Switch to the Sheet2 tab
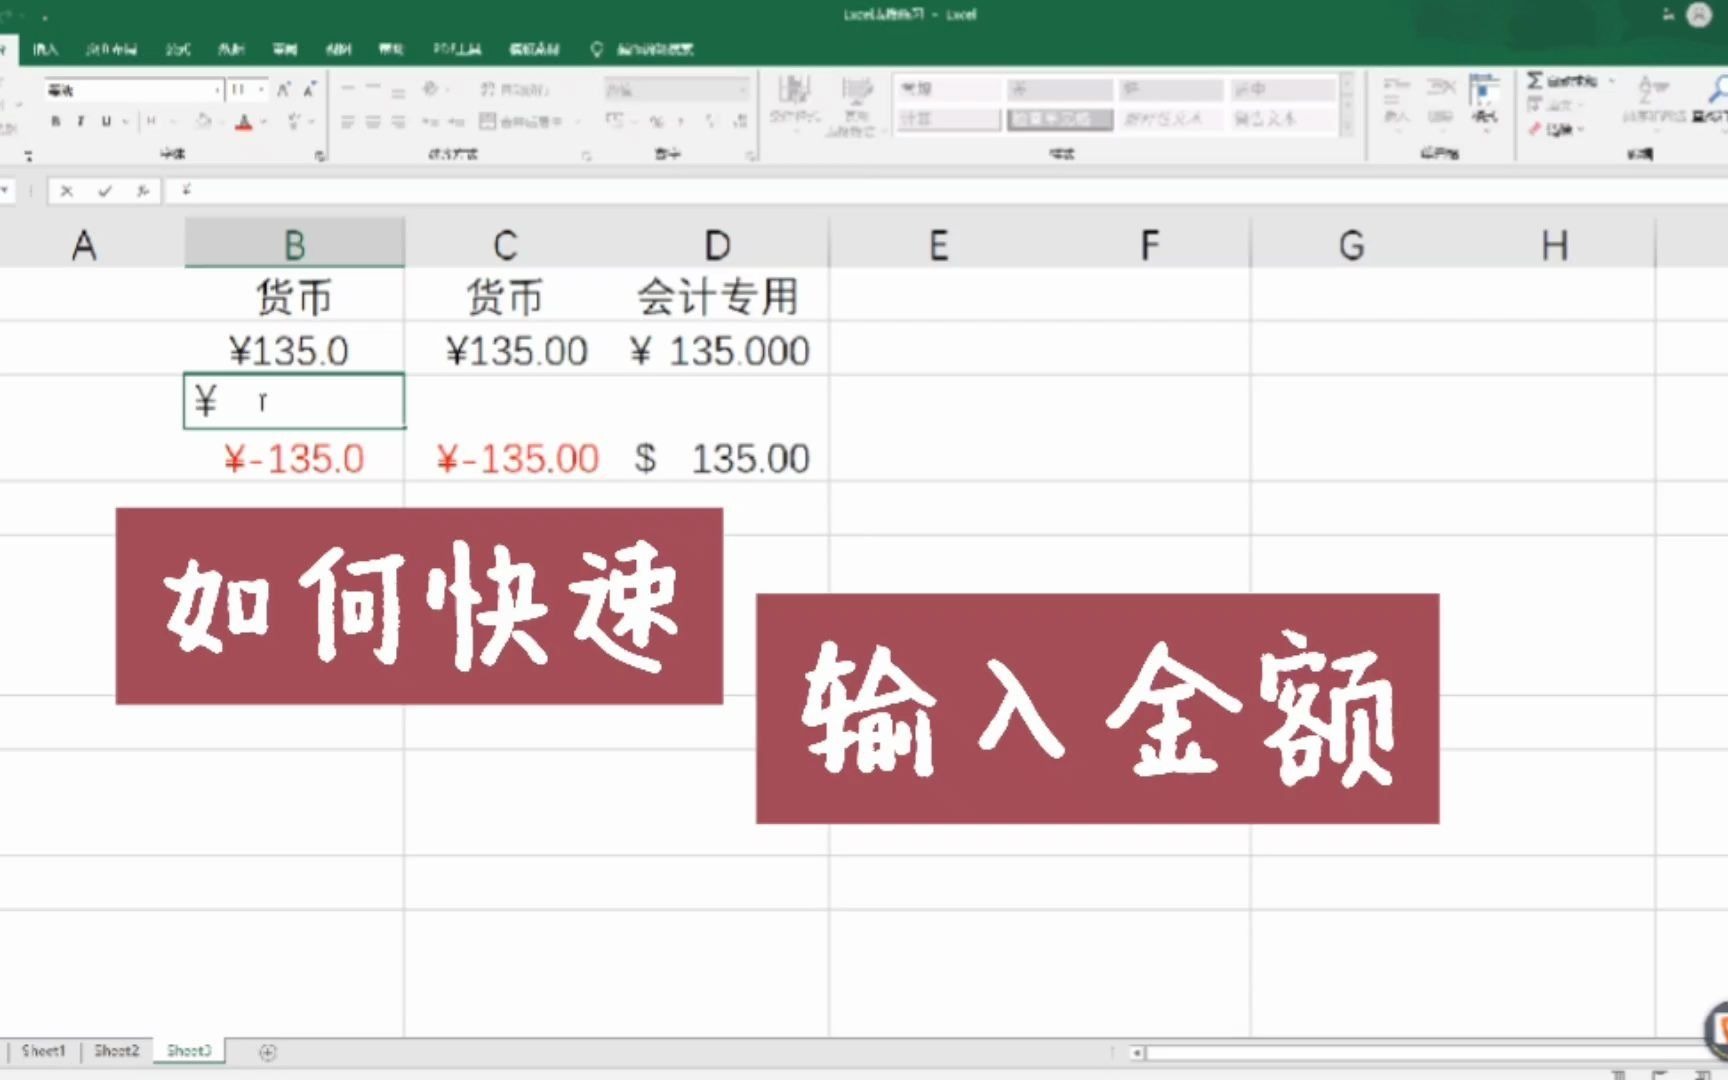Image resolution: width=1728 pixels, height=1080 pixels. click(116, 1051)
